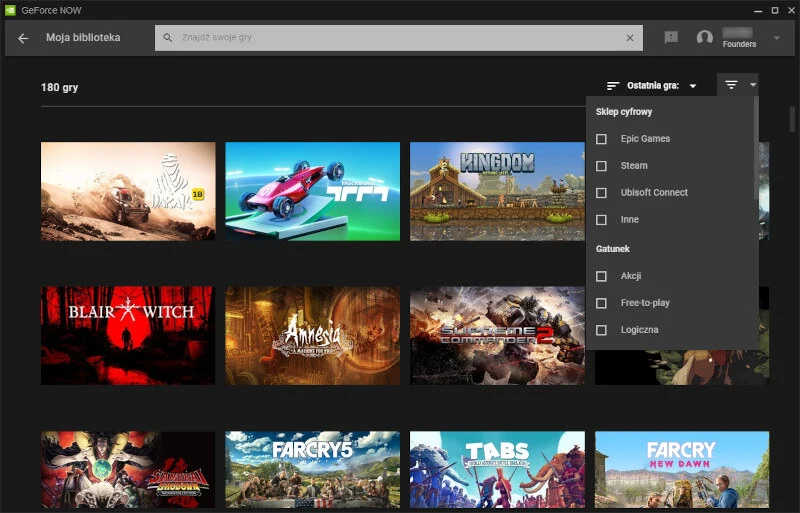Open the Samurai Shodown game tile
The height and width of the screenshot is (513, 800).
coord(128,470)
